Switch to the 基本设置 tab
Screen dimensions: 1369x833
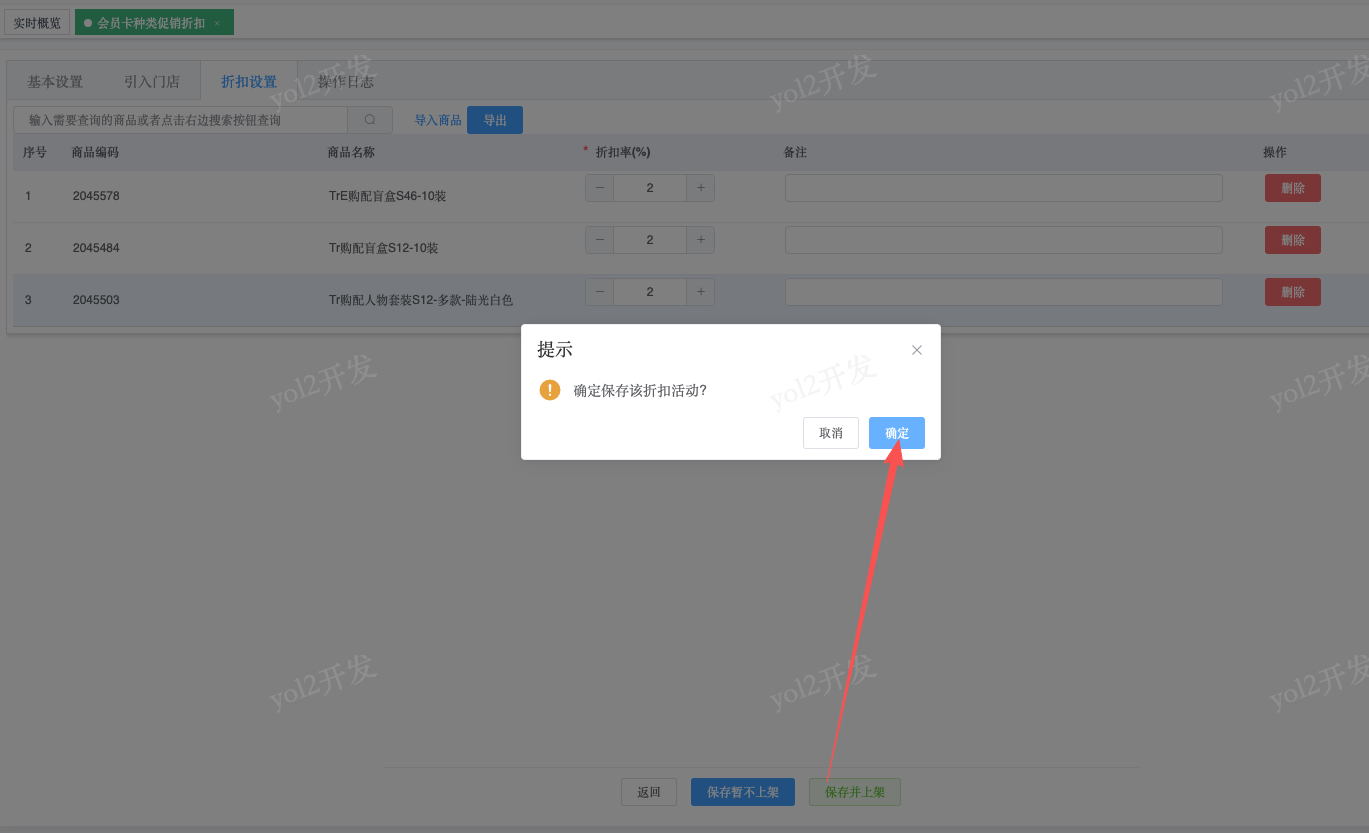pos(55,82)
